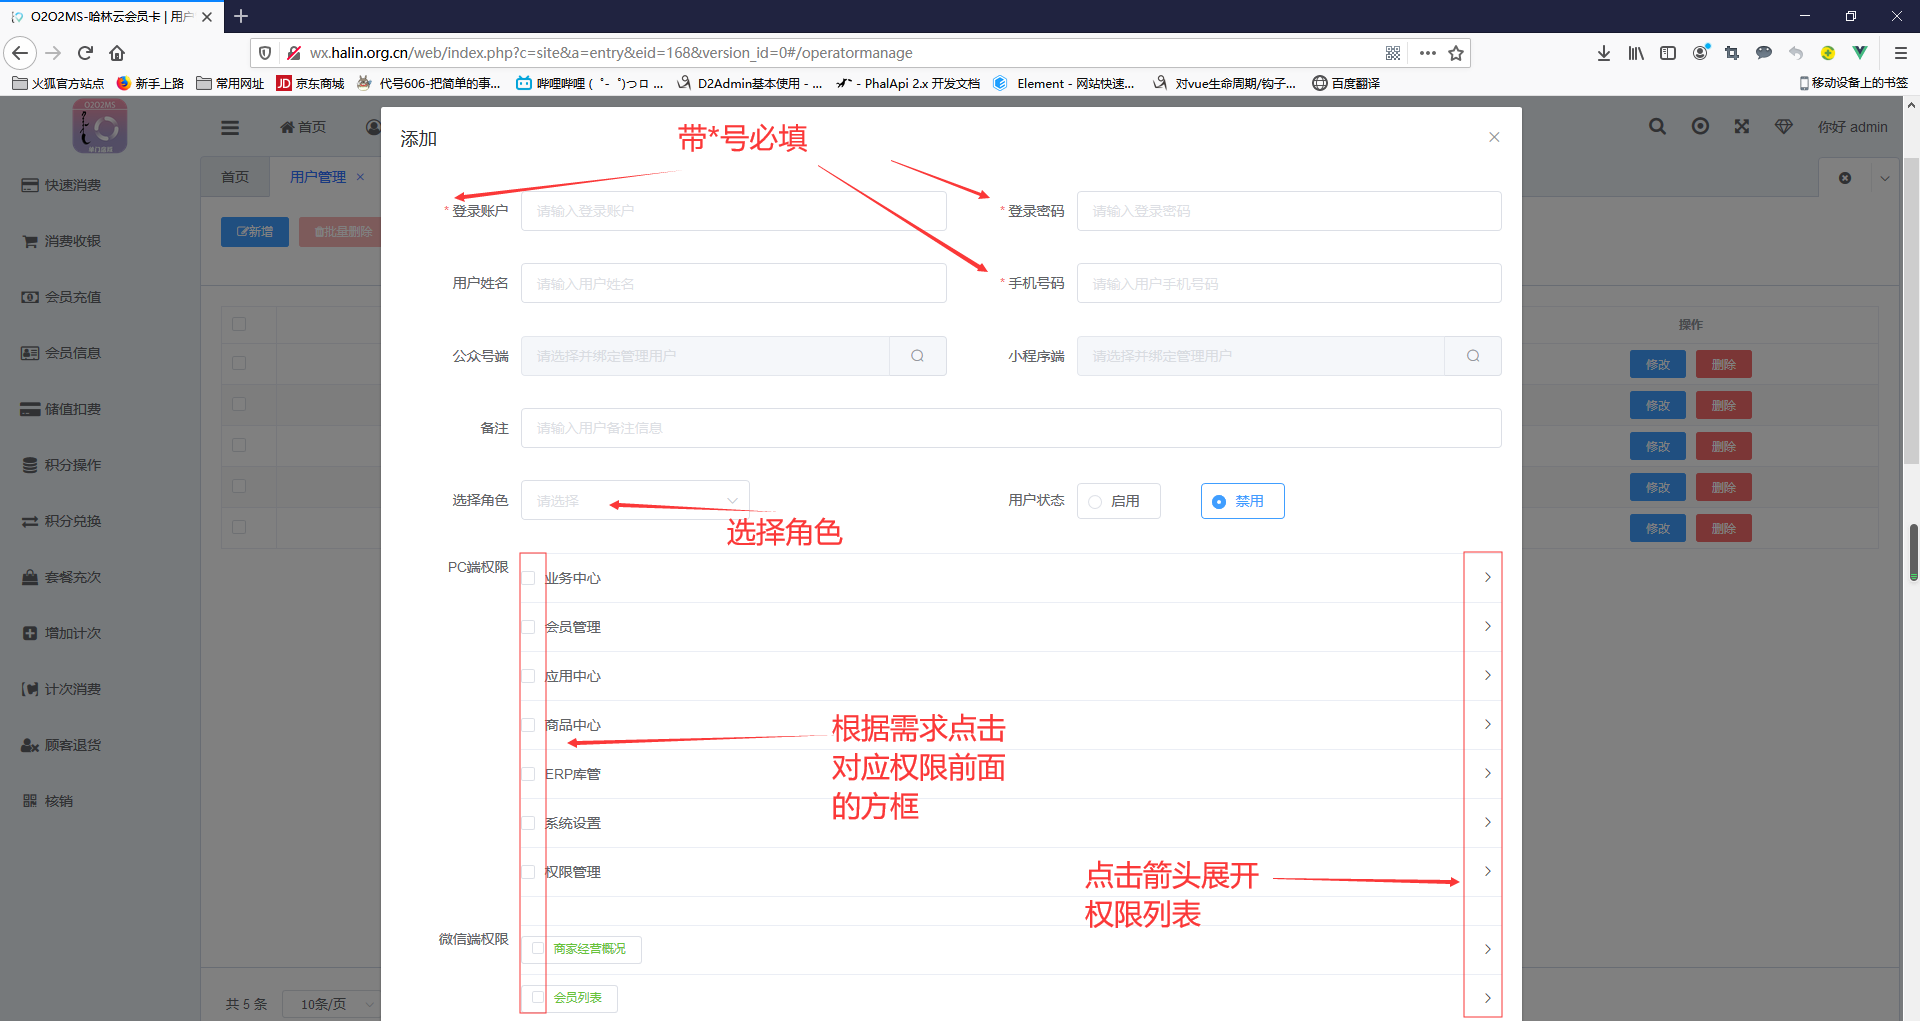This screenshot has height=1021, width=1920.
Task: Open 积分兑换 sidebar item
Action: pos(62,521)
